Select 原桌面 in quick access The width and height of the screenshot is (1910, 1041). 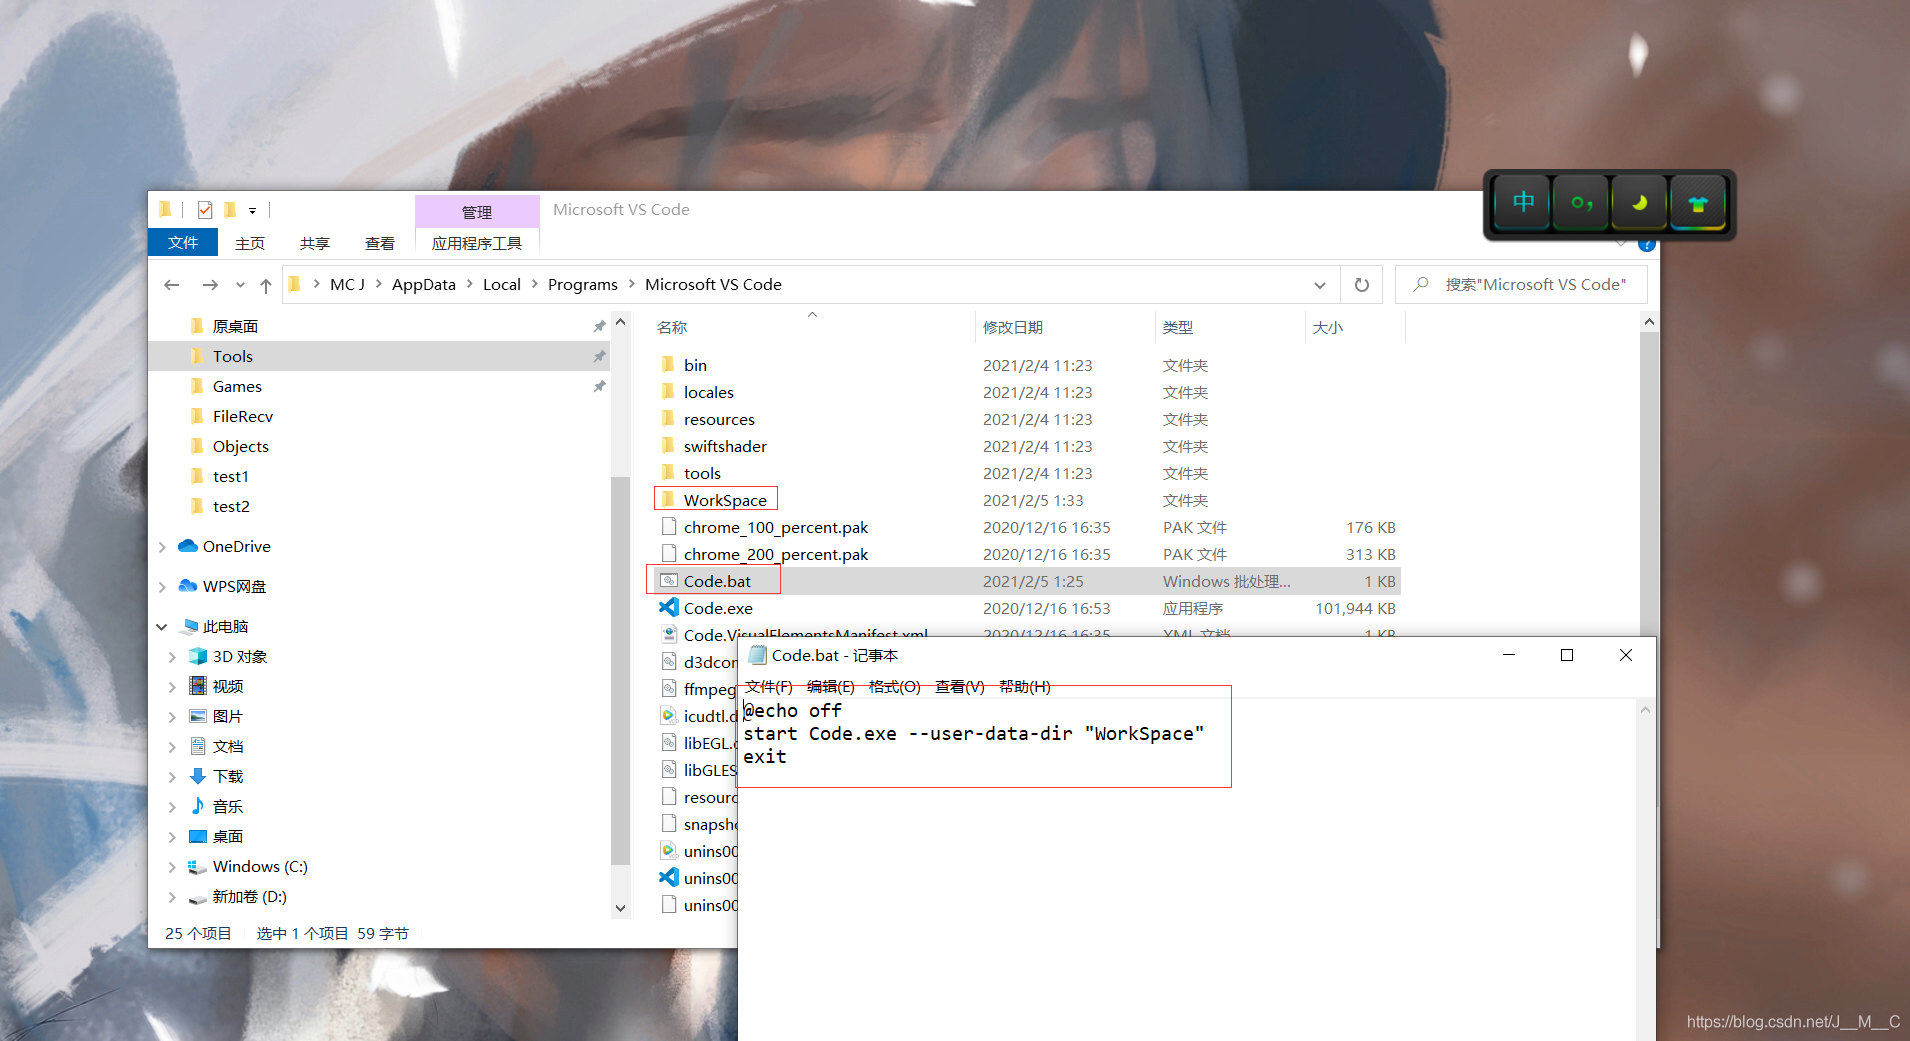[235, 326]
